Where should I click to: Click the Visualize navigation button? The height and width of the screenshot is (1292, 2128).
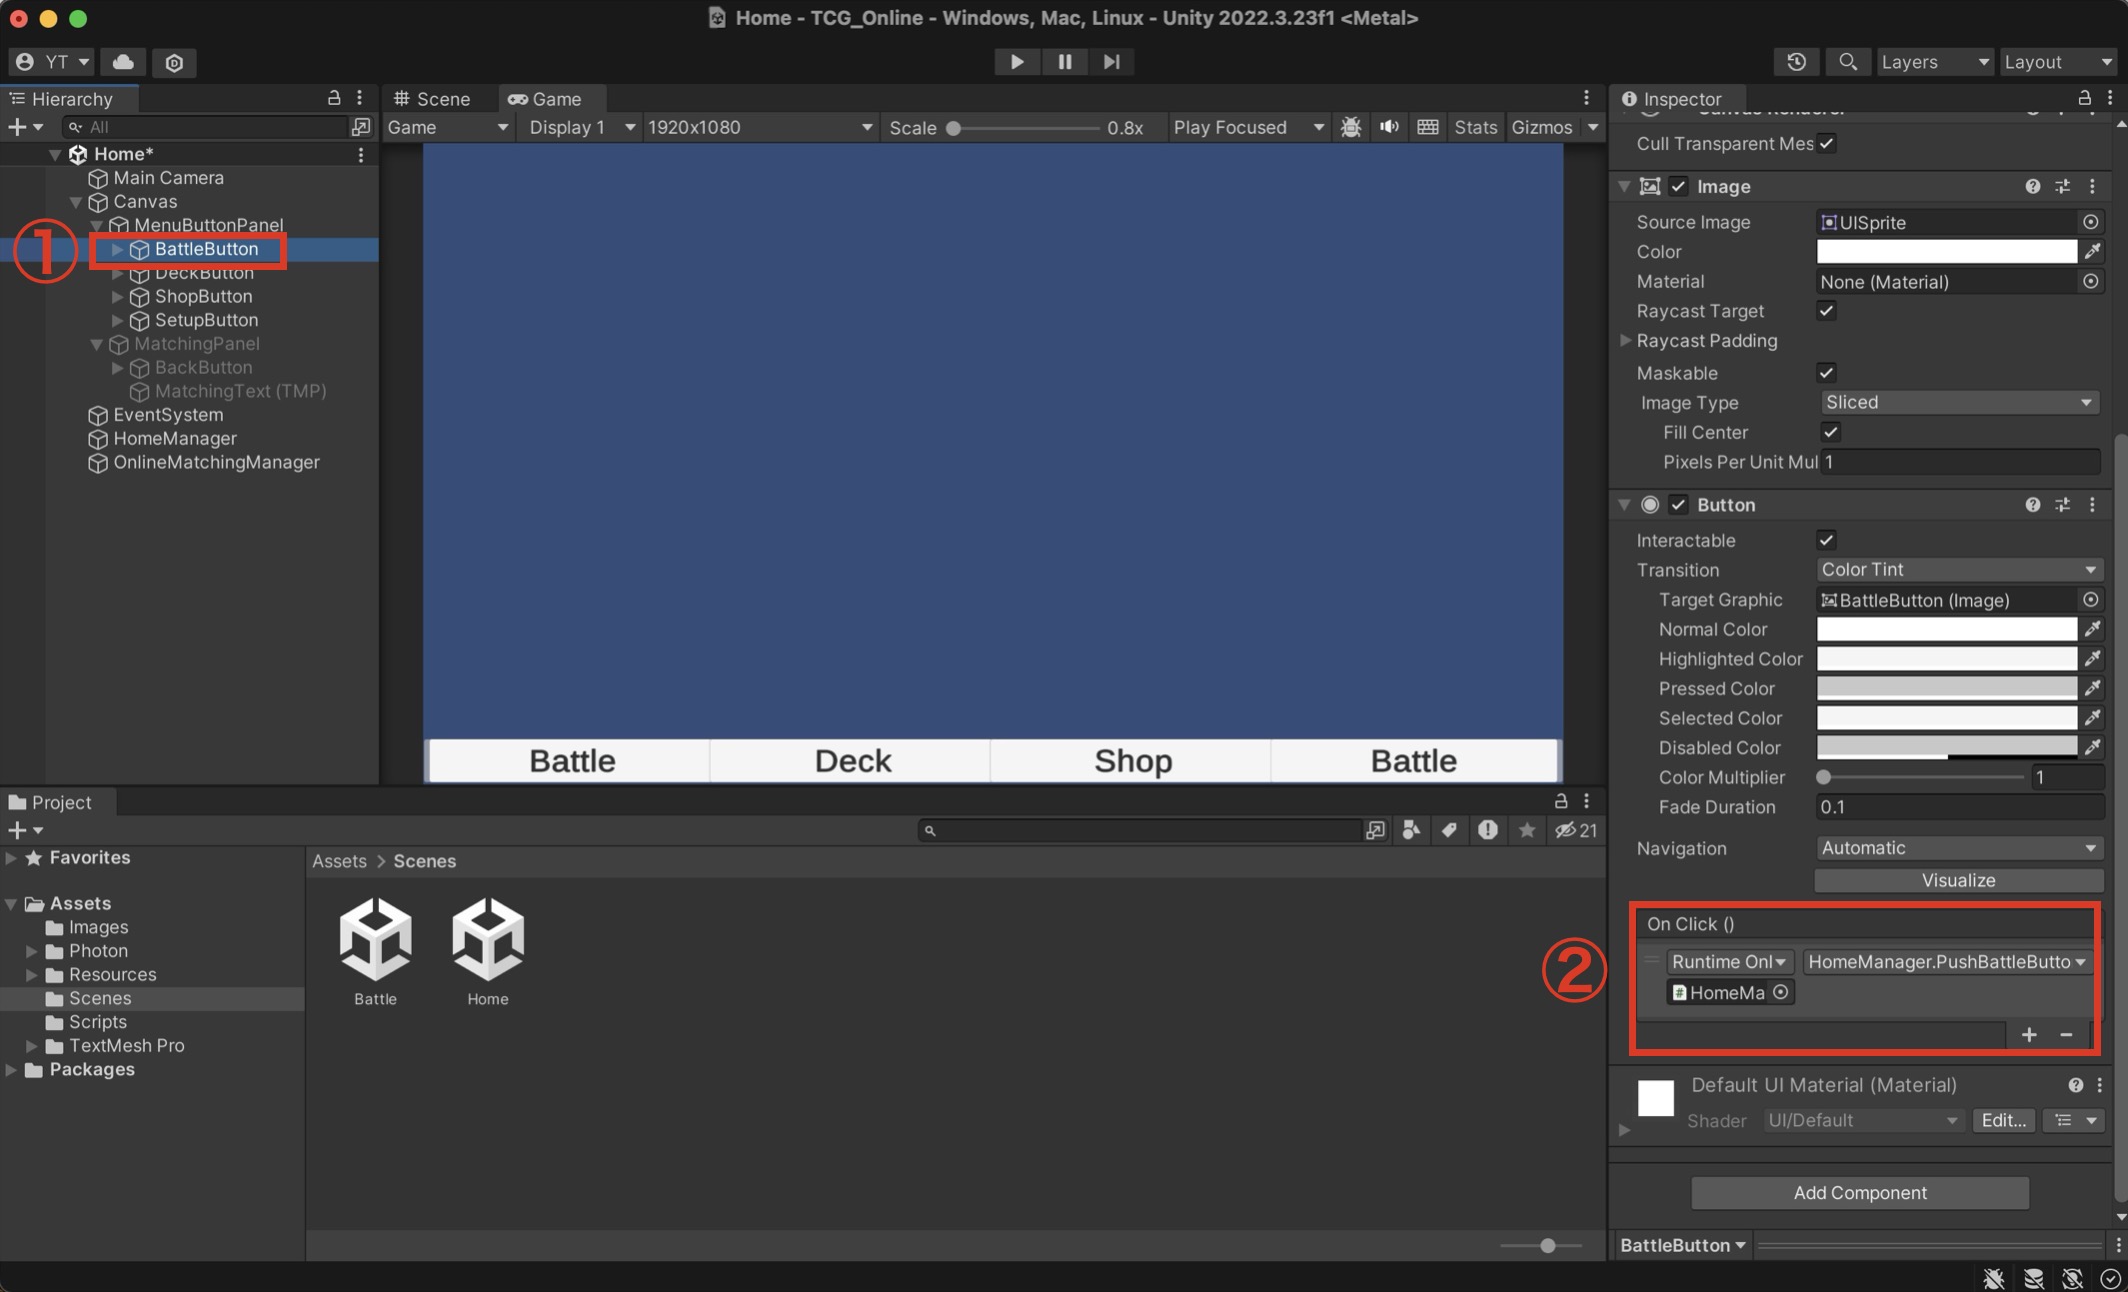click(x=1957, y=880)
